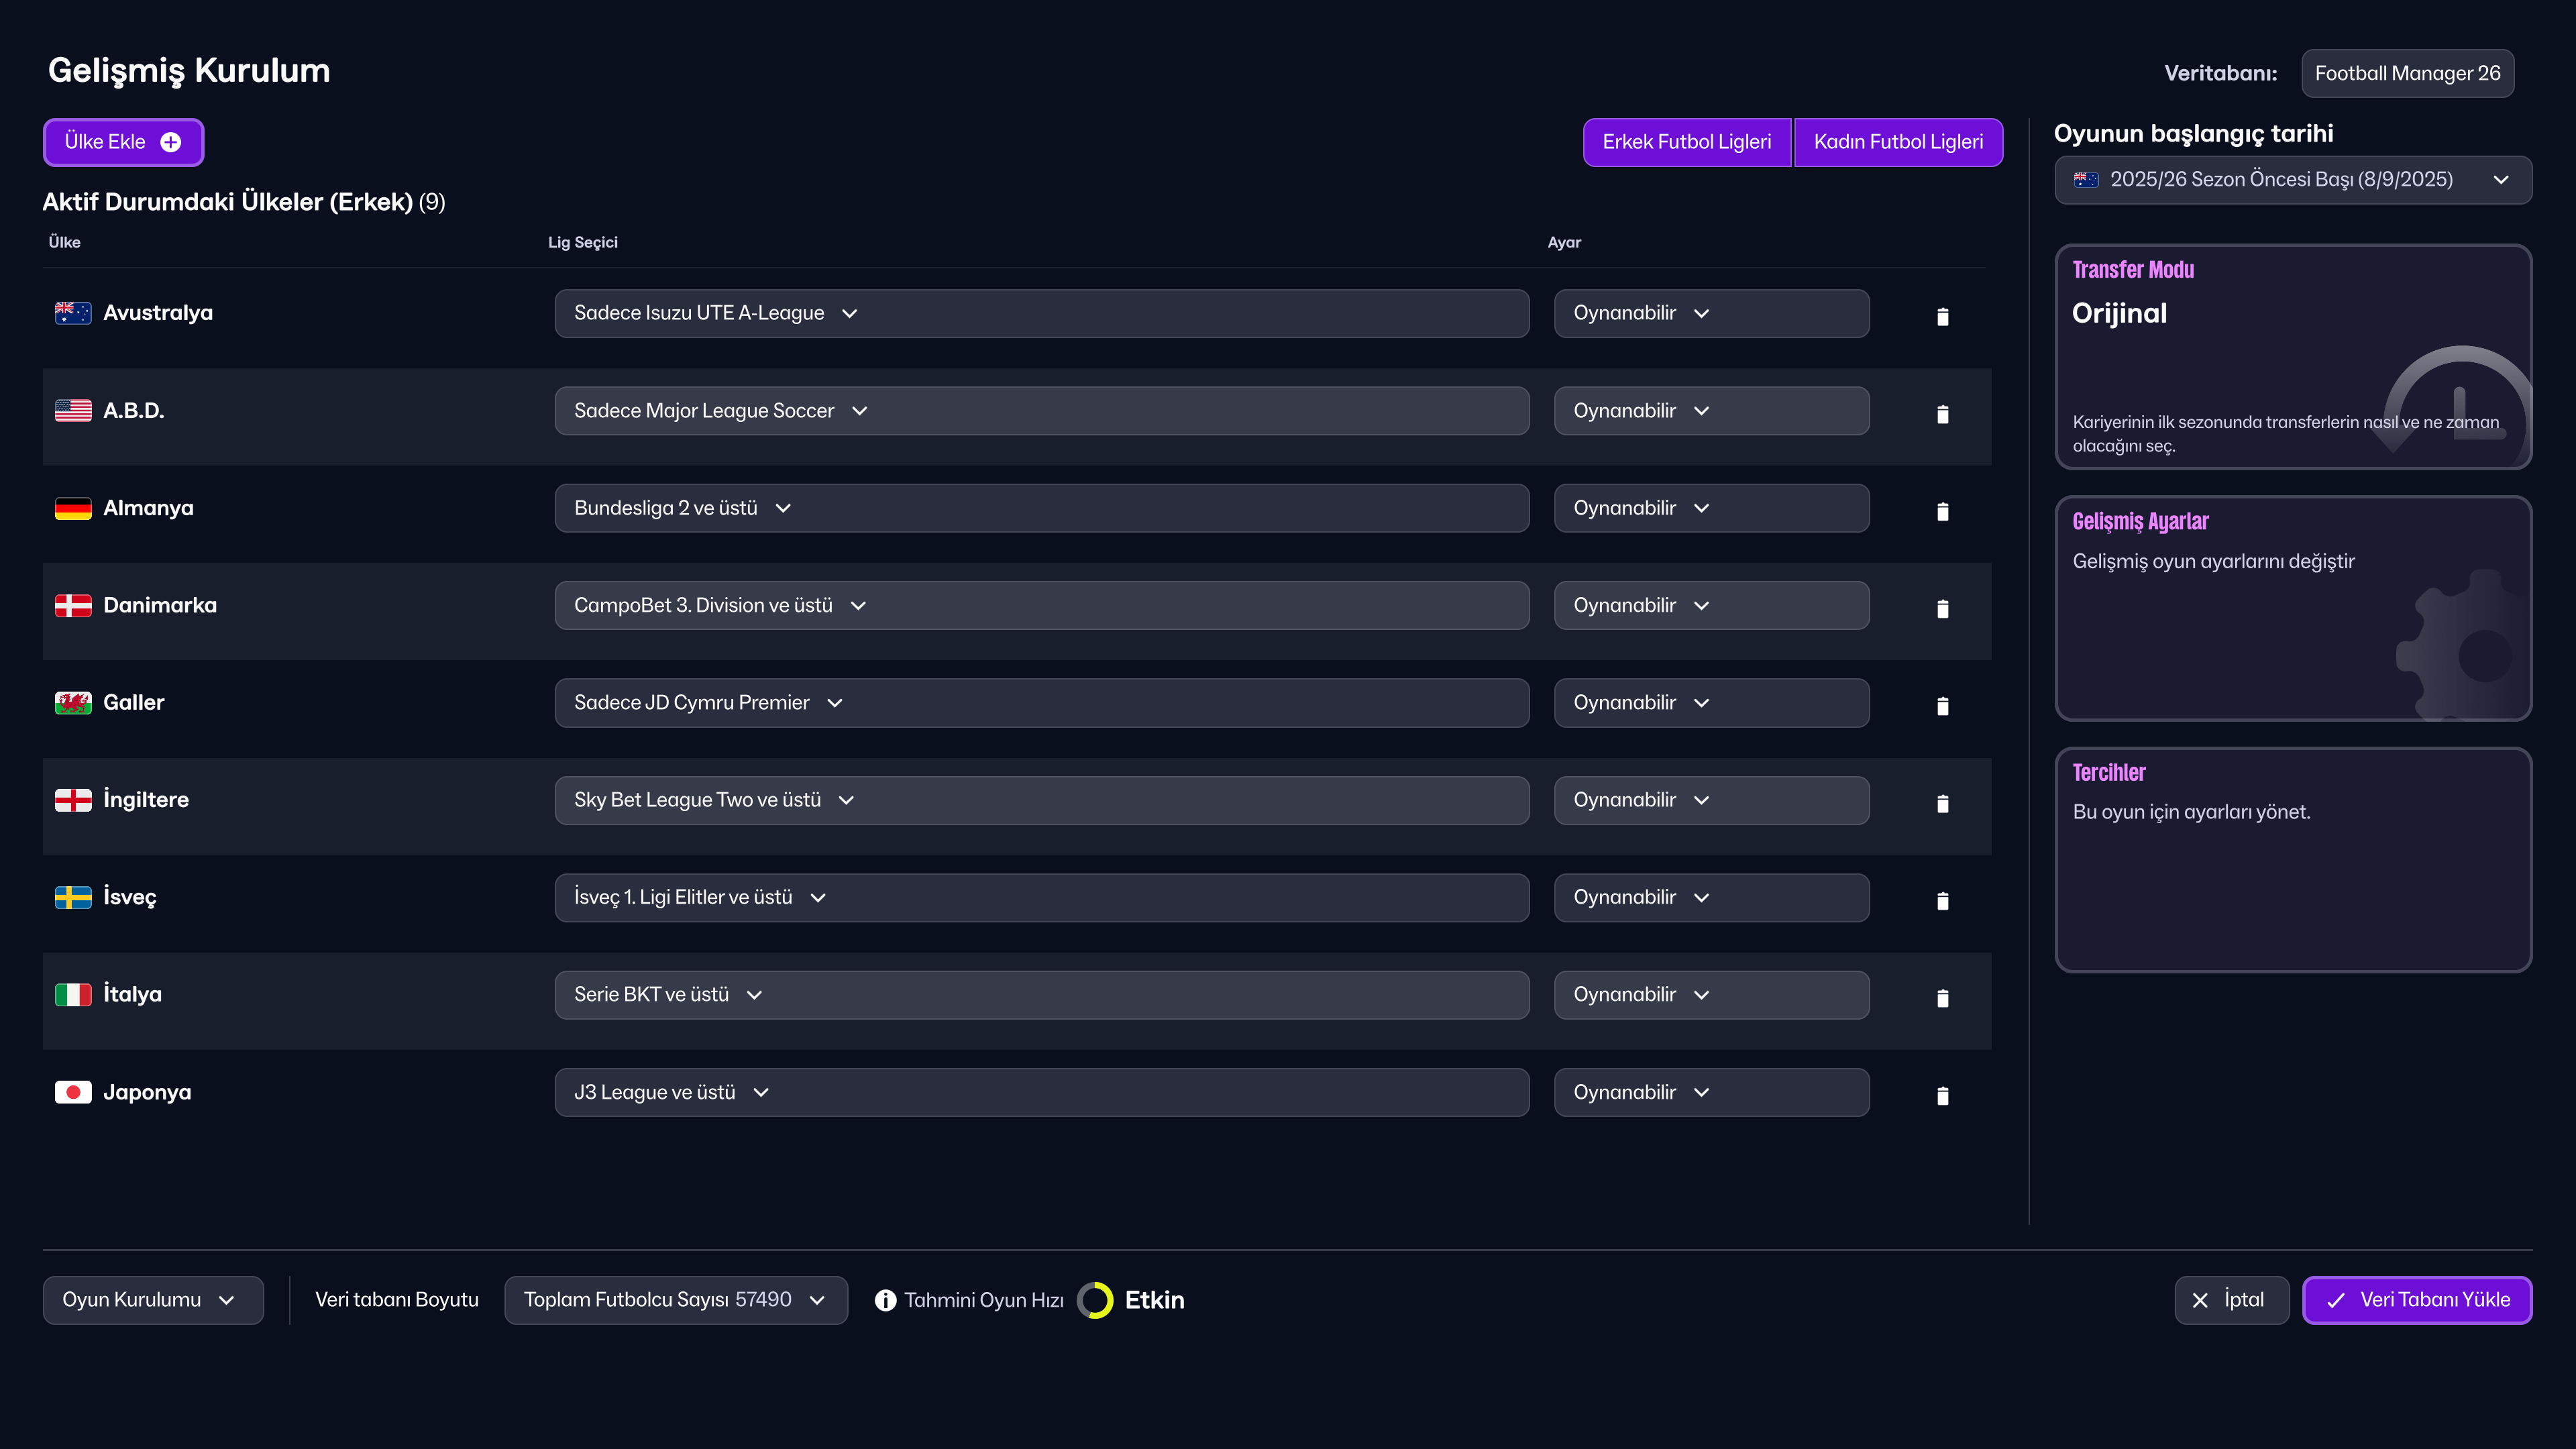2576x1449 pixels.
Task: Open the game start date dropdown
Action: [x=2292, y=180]
